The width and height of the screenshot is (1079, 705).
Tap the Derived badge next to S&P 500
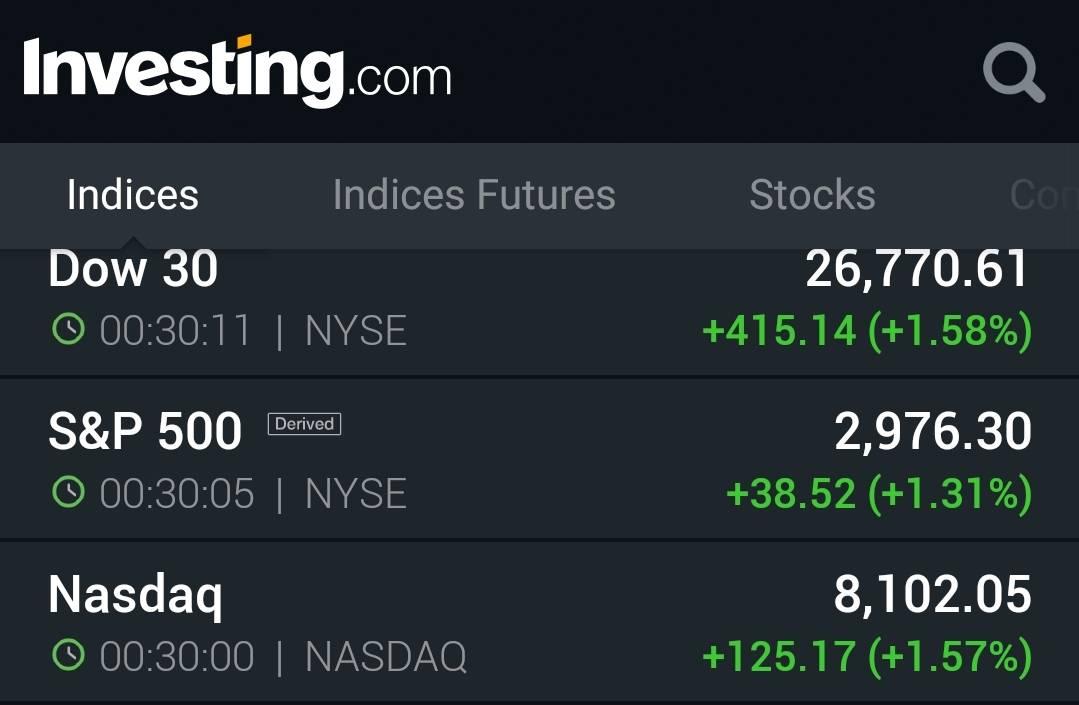tap(304, 424)
